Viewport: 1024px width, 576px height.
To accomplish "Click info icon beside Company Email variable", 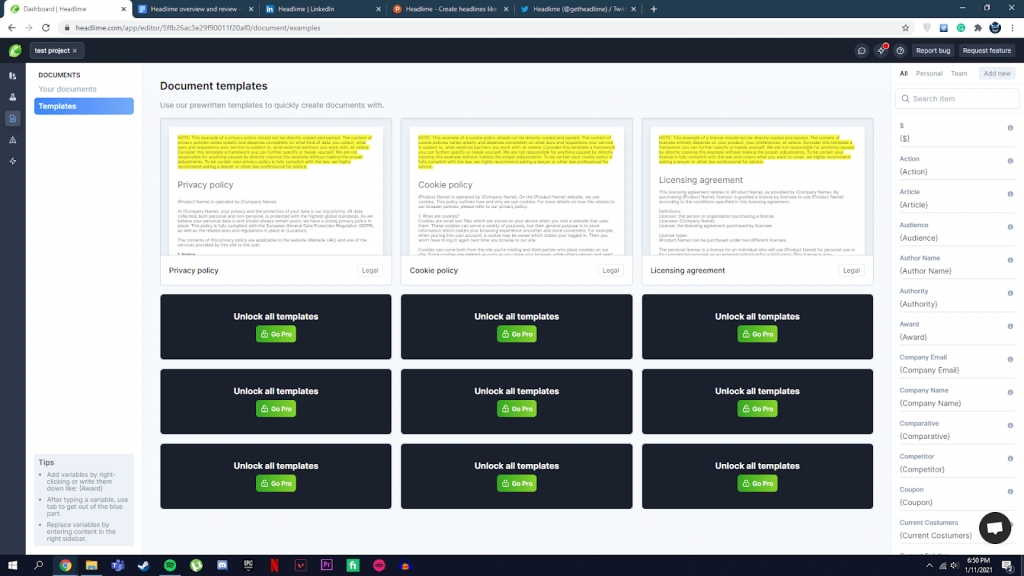I will (1010, 359).
